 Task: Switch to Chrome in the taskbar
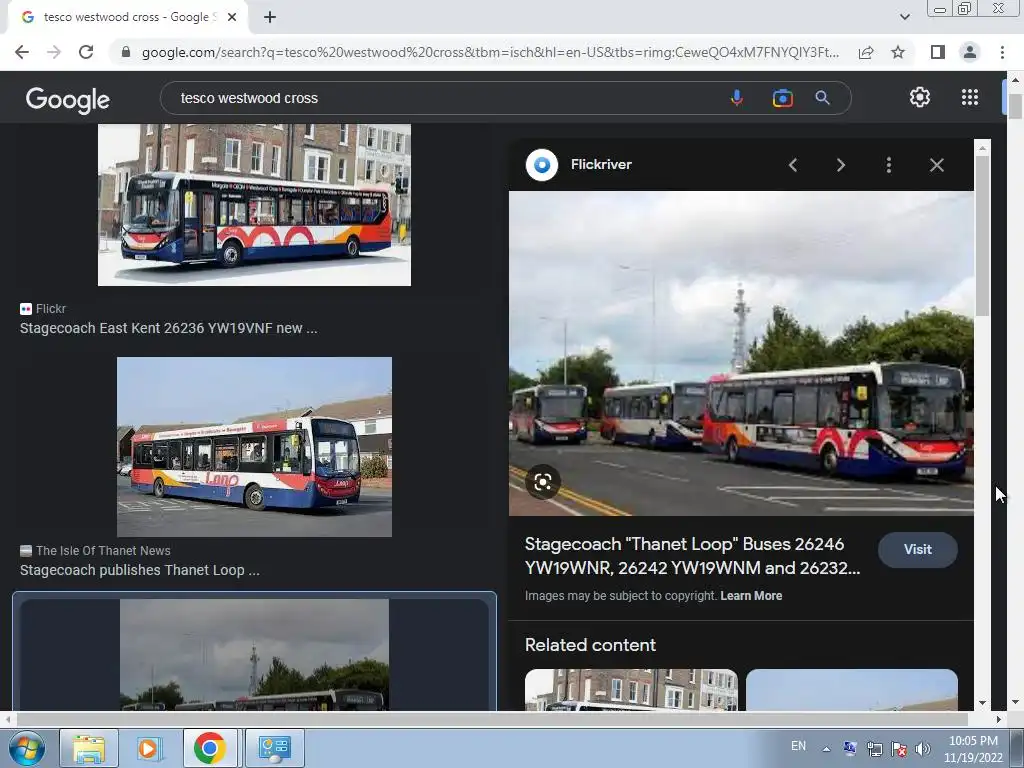point(210,748)
